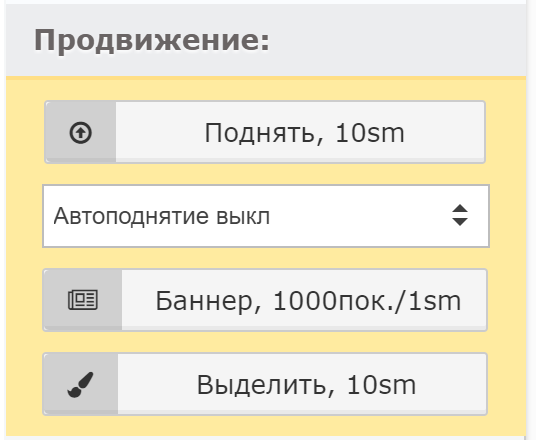Click the grey icon area of the Поднять button
The image size is (536, 440).
click(81, 132)
